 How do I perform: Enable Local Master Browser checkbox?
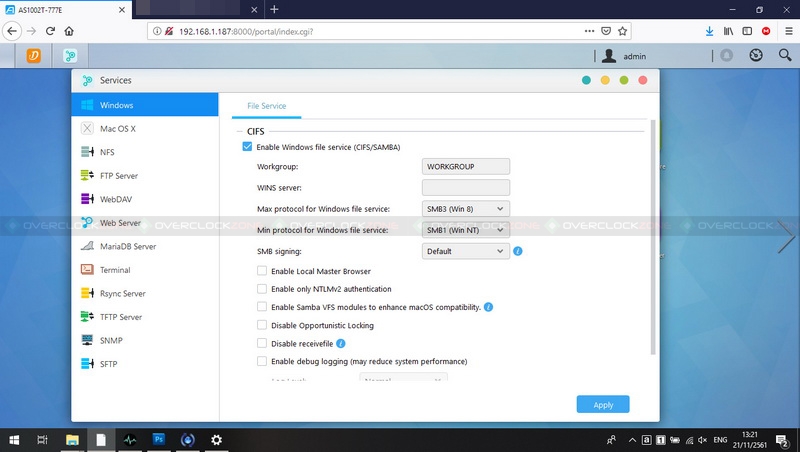[x=262, y=271]
